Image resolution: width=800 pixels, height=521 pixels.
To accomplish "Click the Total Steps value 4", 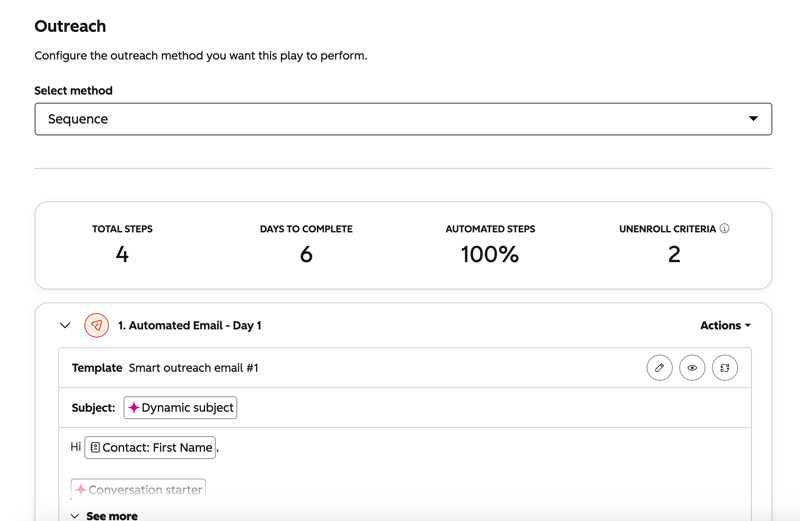I will tap(122, 254).
